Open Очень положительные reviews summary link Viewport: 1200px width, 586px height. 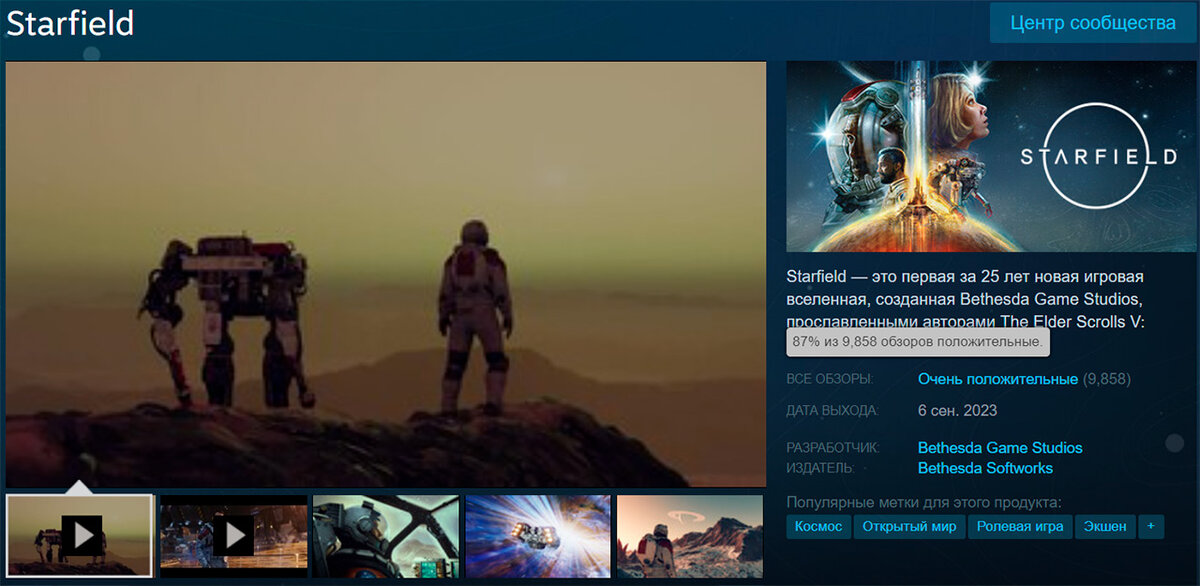(998, 379)
